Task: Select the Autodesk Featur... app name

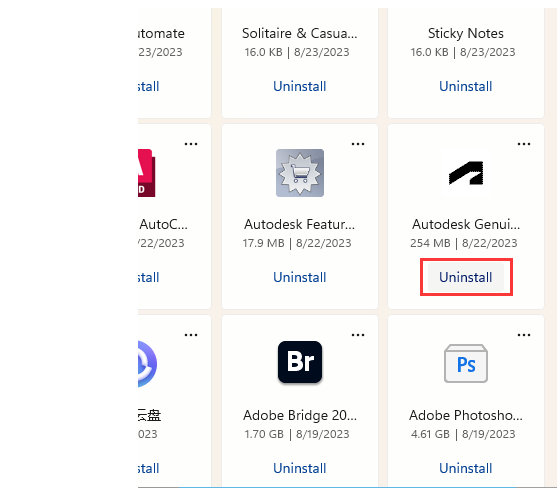Action: [300, 224]
